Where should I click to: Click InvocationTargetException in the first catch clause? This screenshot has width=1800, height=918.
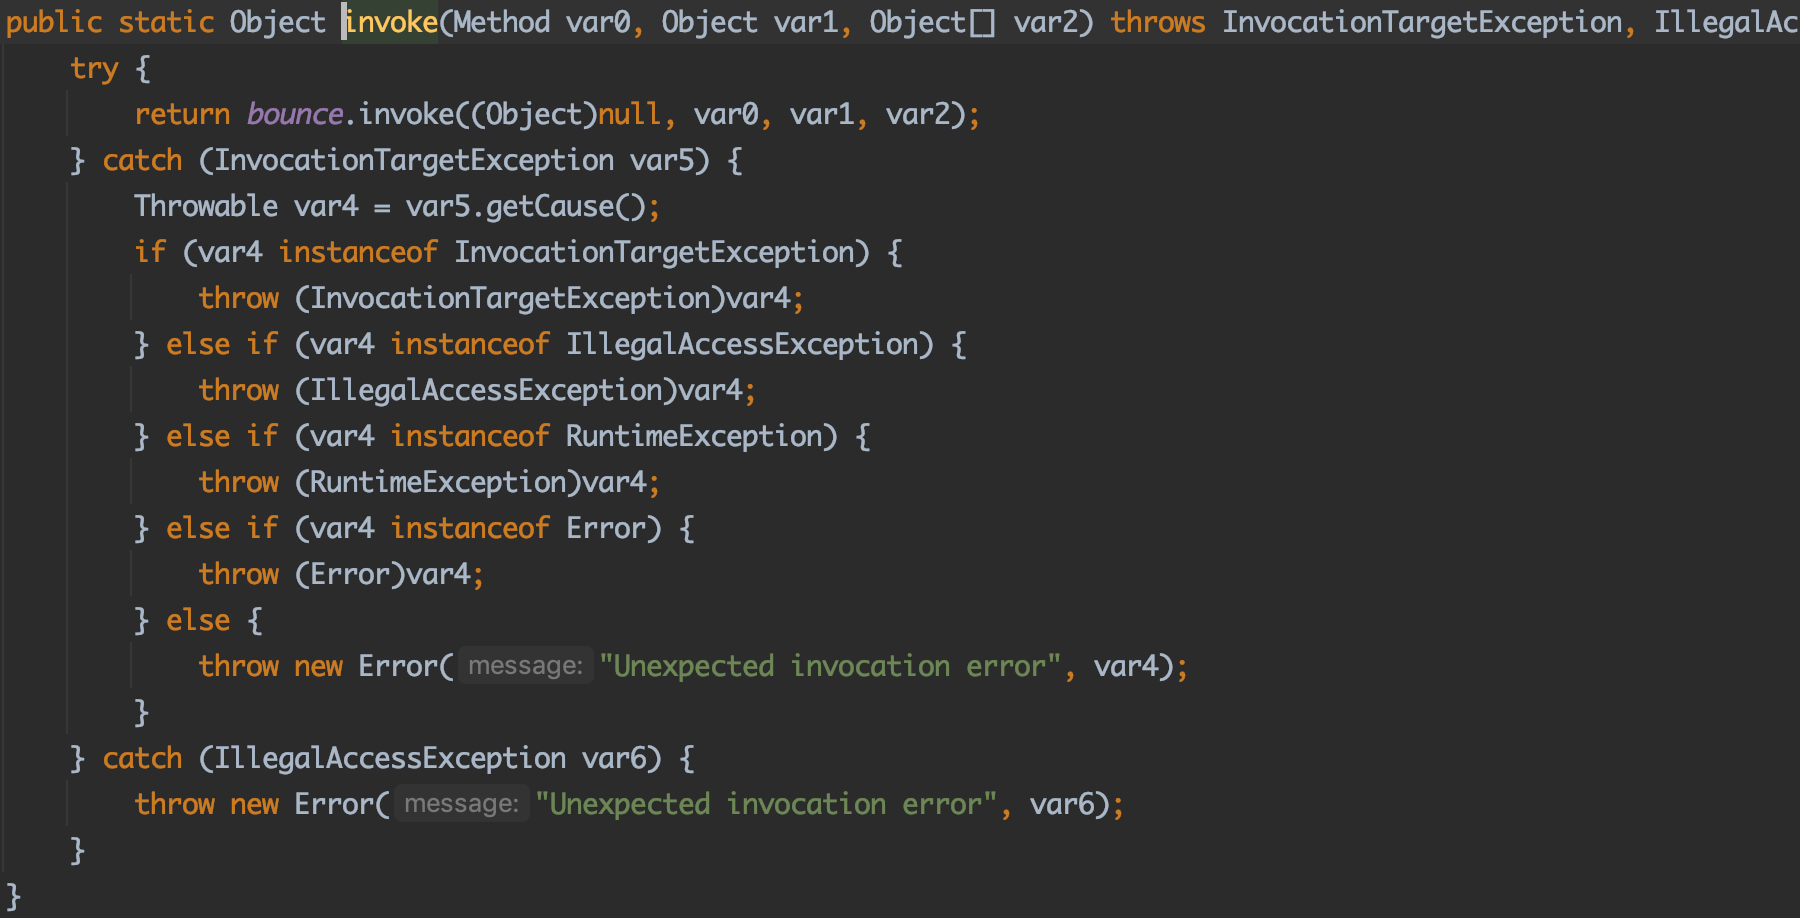pos(414,160)
